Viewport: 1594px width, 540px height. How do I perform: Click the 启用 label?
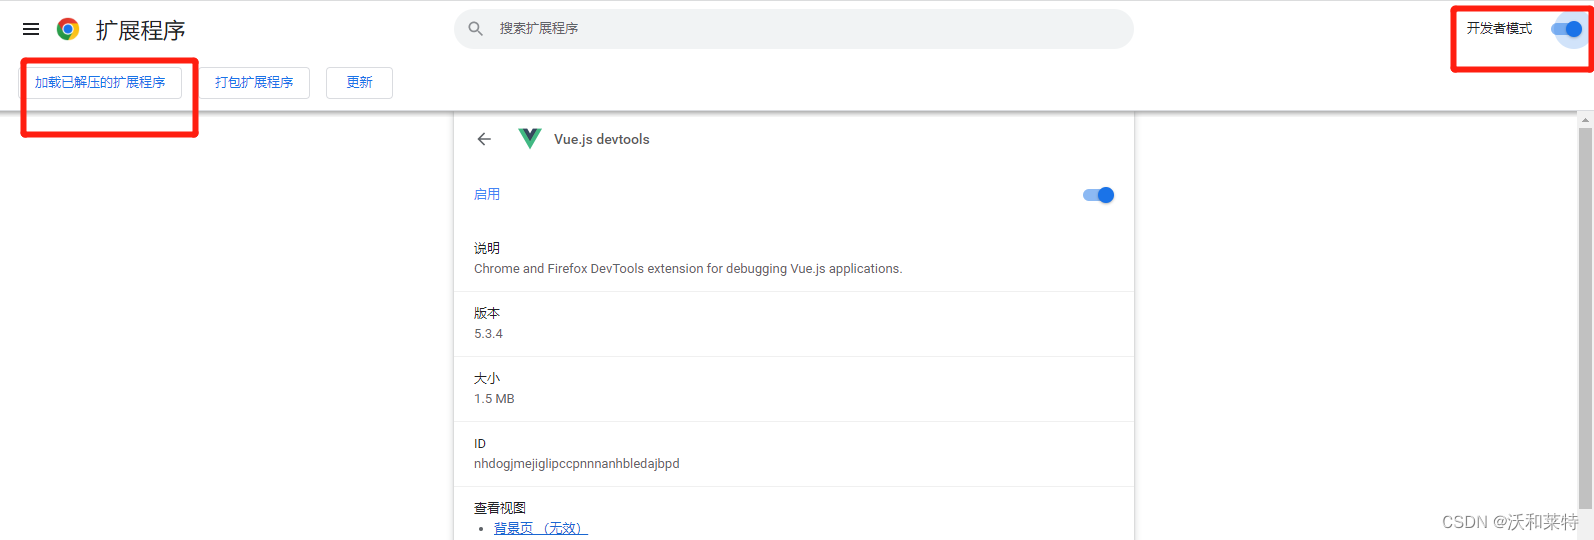487,194
